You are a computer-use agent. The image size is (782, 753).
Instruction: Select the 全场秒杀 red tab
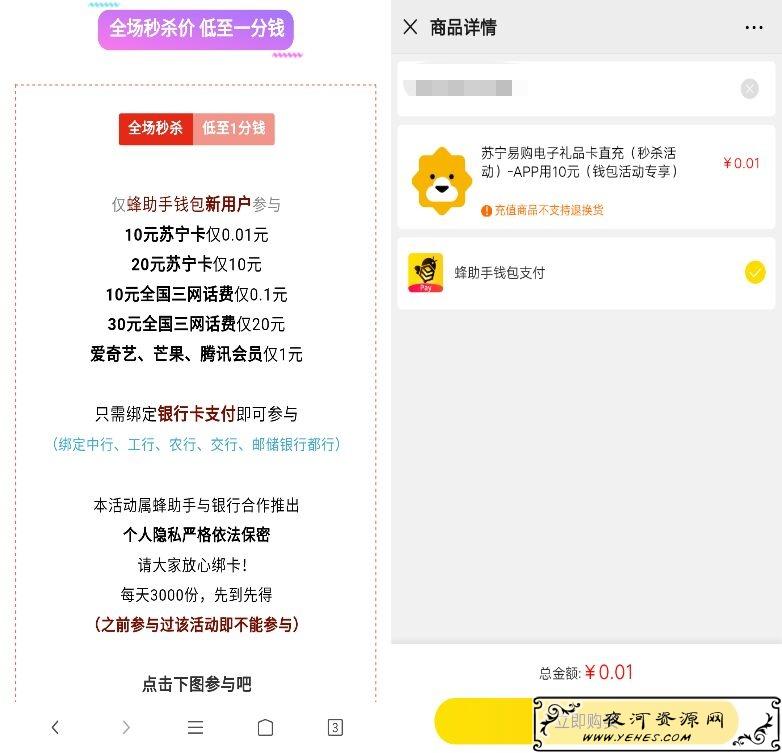pos(156,129)
